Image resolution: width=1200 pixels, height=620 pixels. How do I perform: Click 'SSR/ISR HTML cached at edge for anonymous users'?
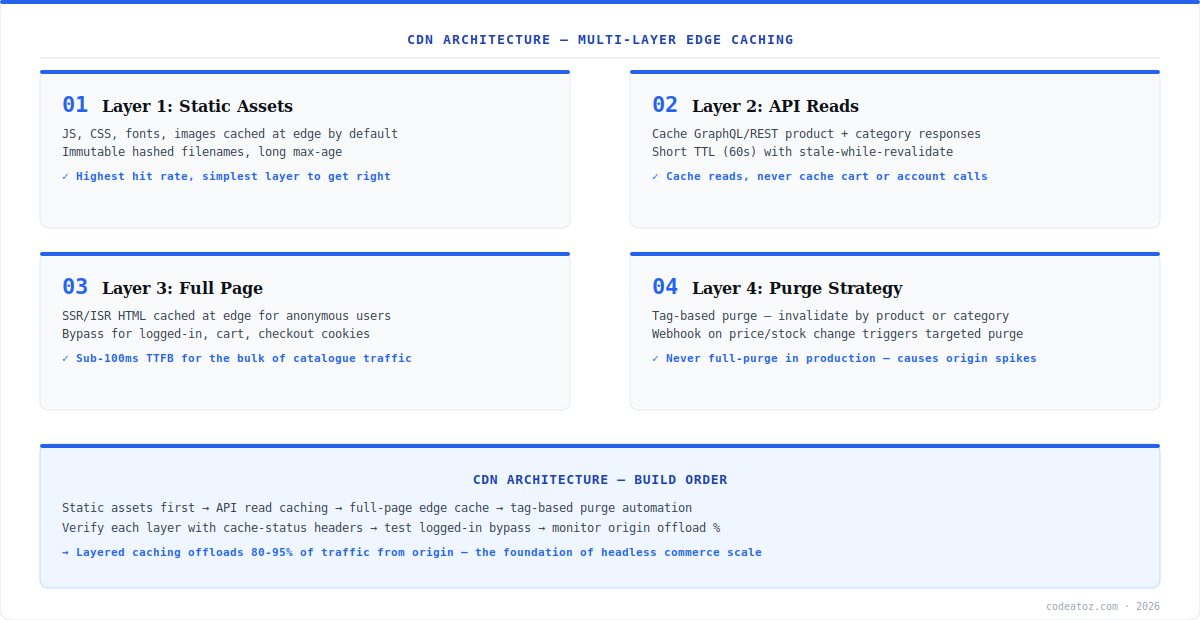coord(226,316)
